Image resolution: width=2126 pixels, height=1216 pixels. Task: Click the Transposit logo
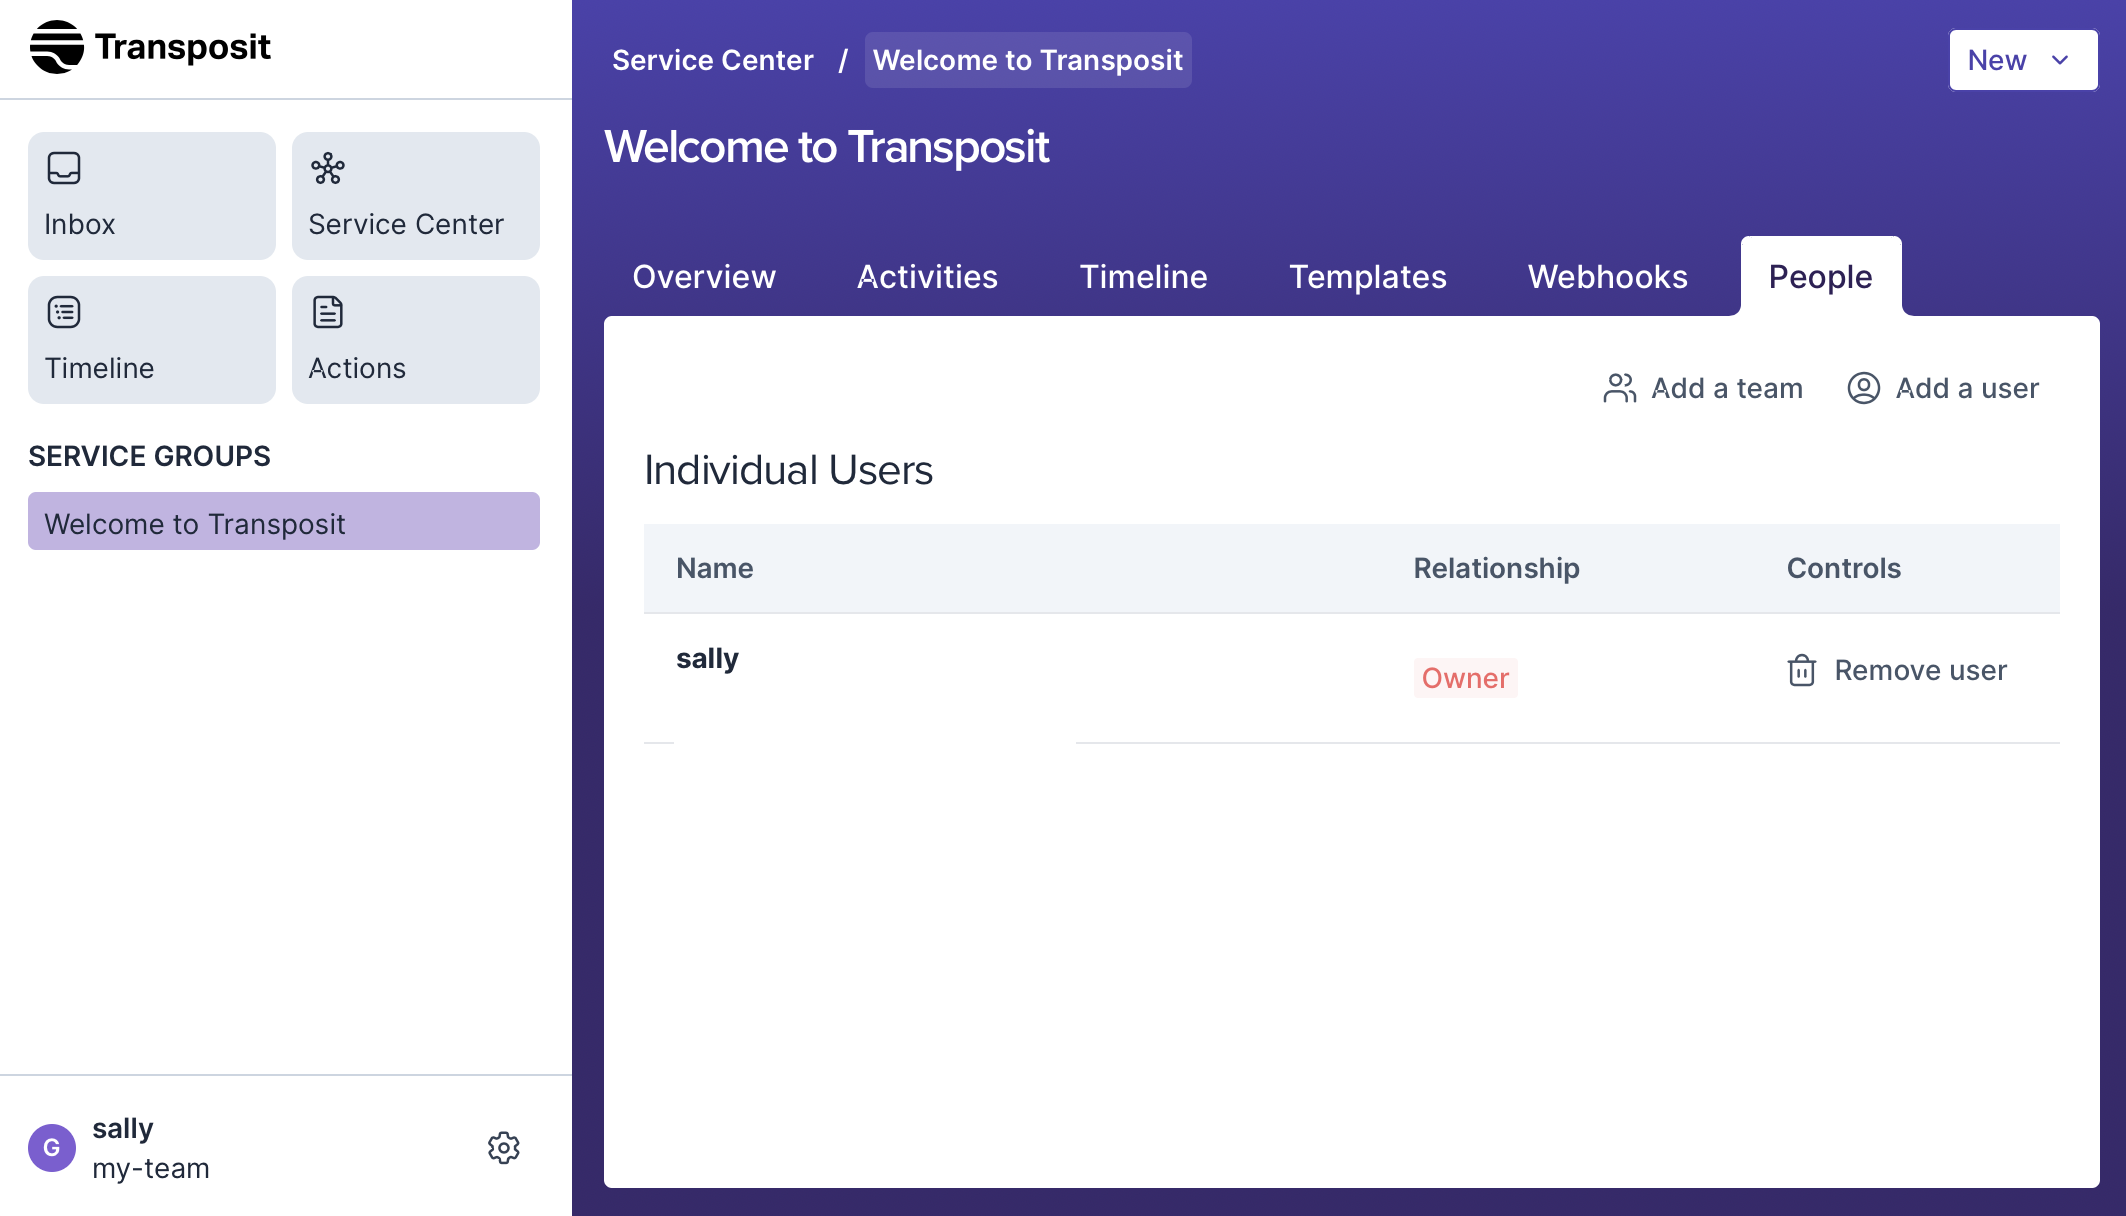click(x=150, y=47)
